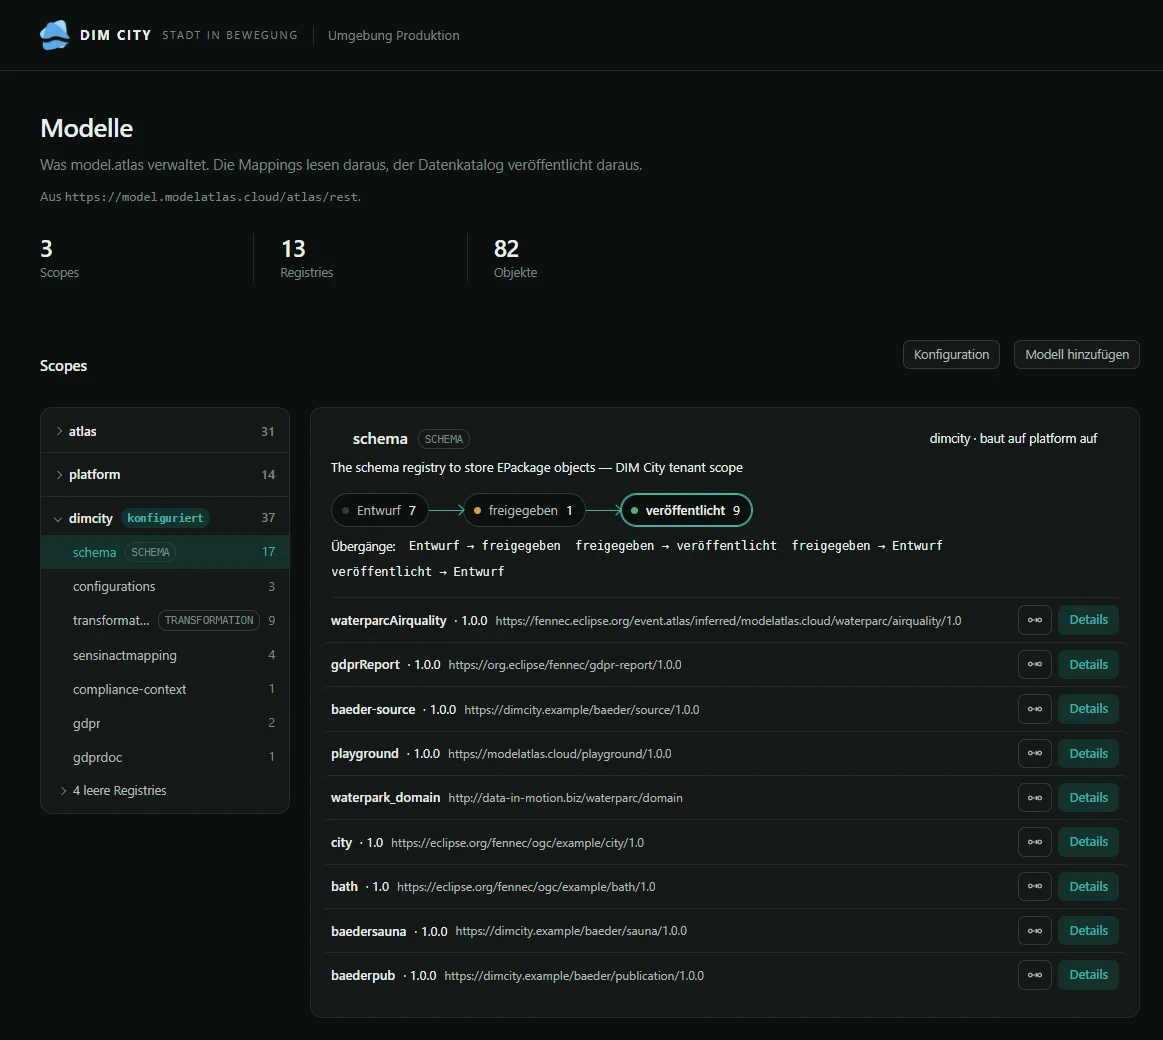Select the sensinactmapping registry
The height and width of the screenshot is (1040, 1163).
[165, 655]
